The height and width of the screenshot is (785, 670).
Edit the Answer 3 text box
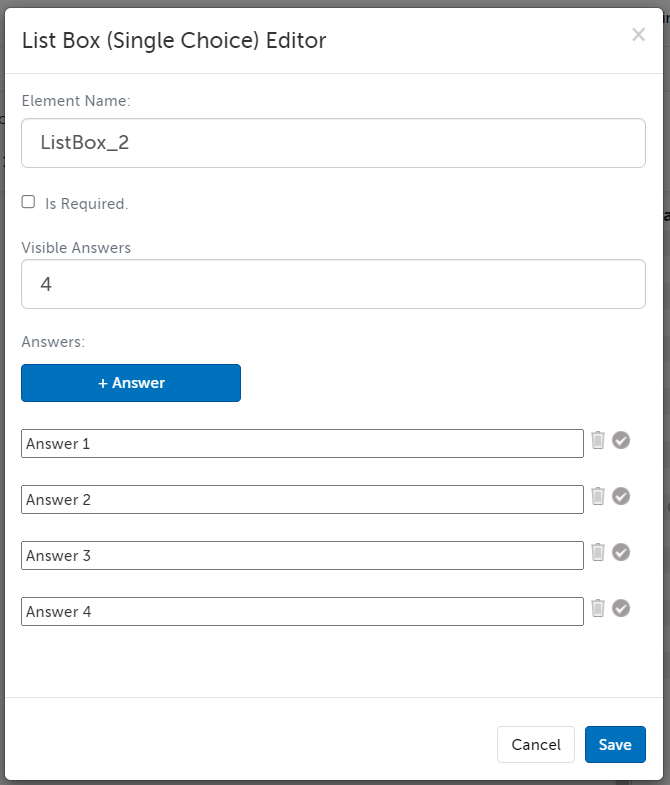coord(302,556)
